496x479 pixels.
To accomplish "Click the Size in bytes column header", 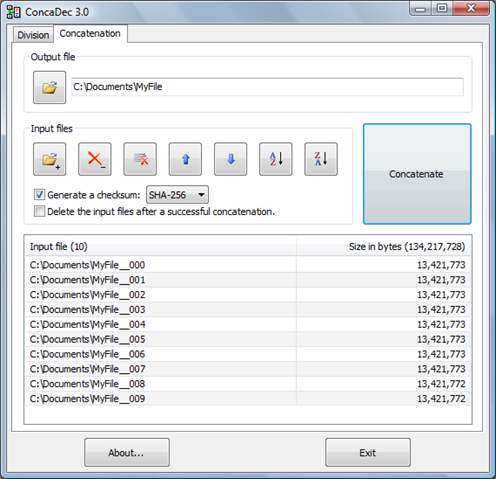I will coord(383,247).
